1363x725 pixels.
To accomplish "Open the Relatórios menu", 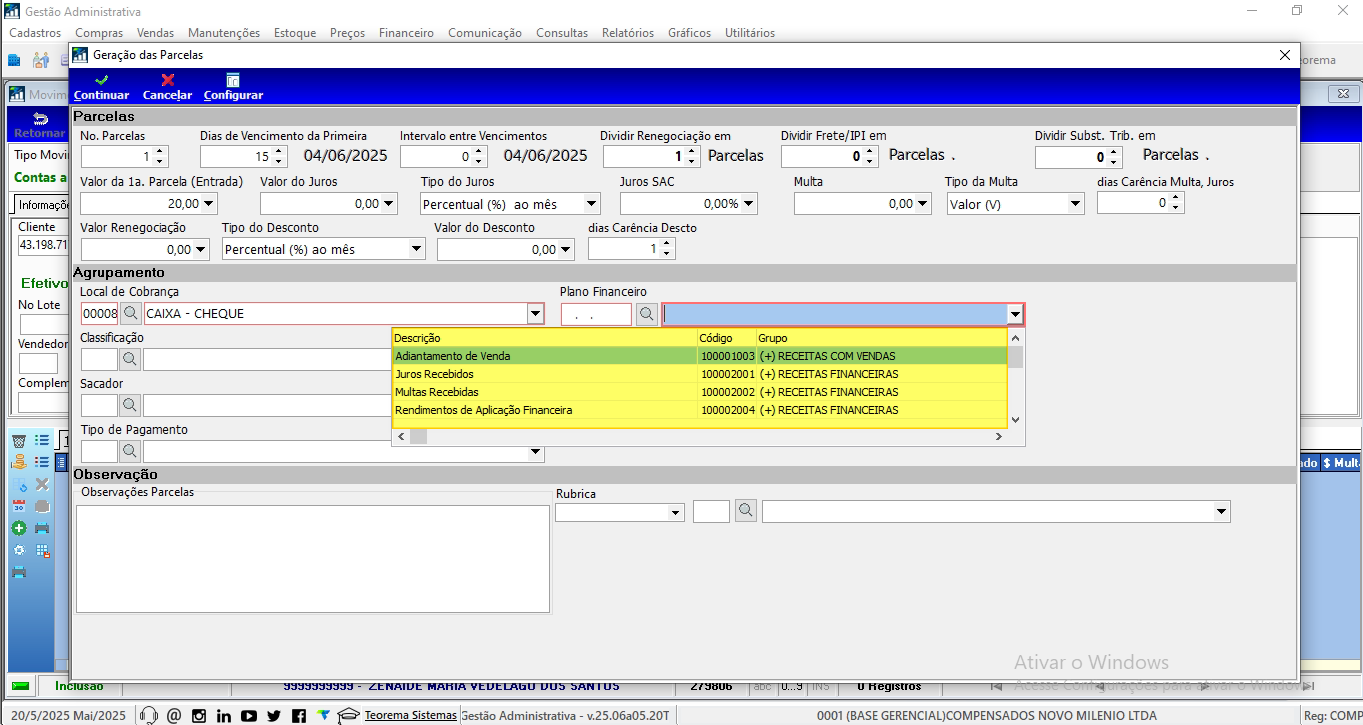I will (x=628, y=33).
